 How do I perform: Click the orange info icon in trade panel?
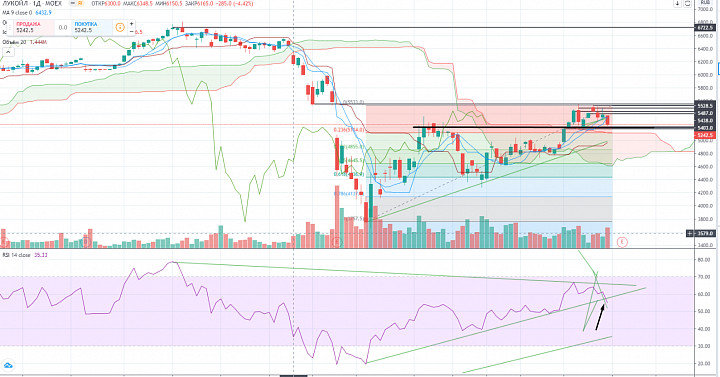click(x=119, y=27)
